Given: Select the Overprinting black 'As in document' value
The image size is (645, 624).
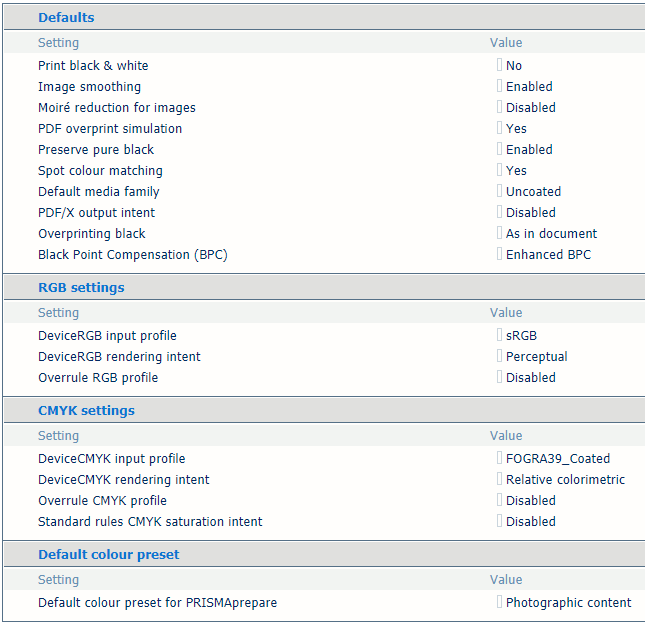Looking at the screenshot, I should click(551, 233).
